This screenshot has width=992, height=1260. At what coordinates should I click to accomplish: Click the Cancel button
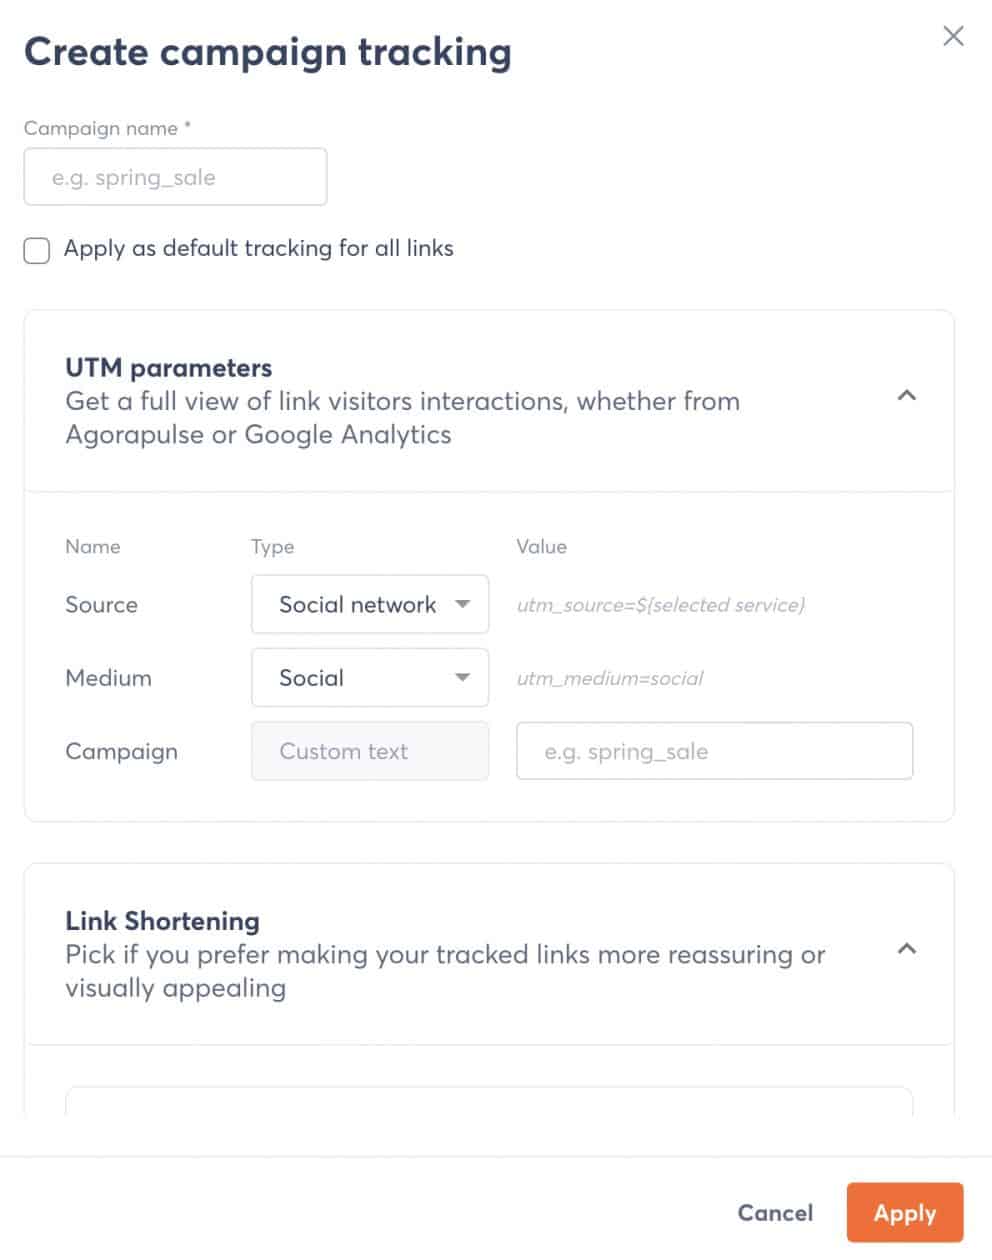click(x=775, y=1213)
